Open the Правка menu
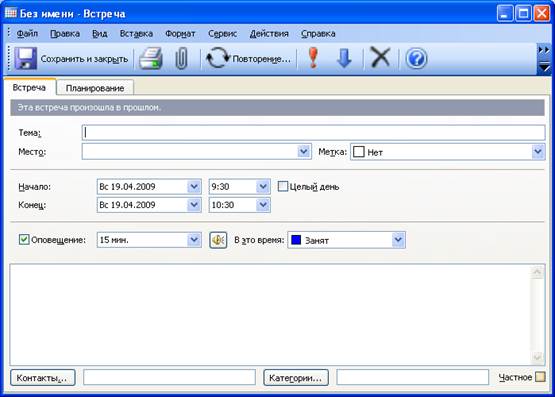This screenshot has width=555, height=397. tap(65, 34)
